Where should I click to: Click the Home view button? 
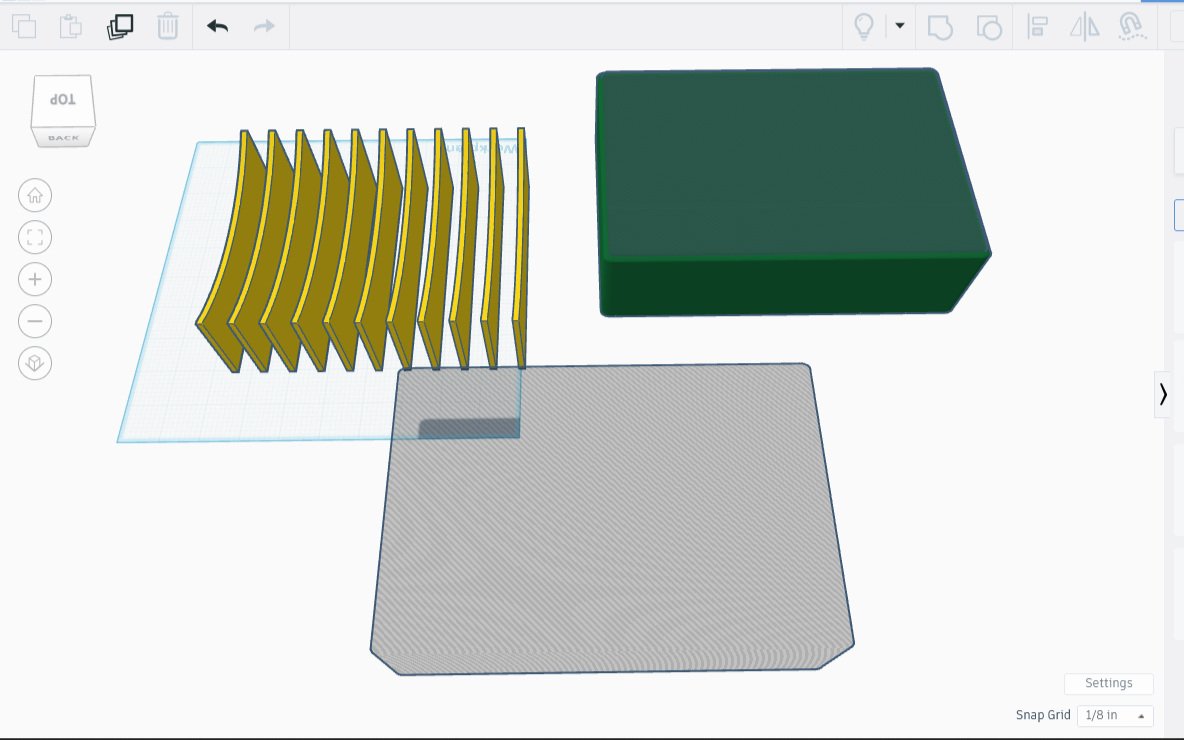point(35,196)
